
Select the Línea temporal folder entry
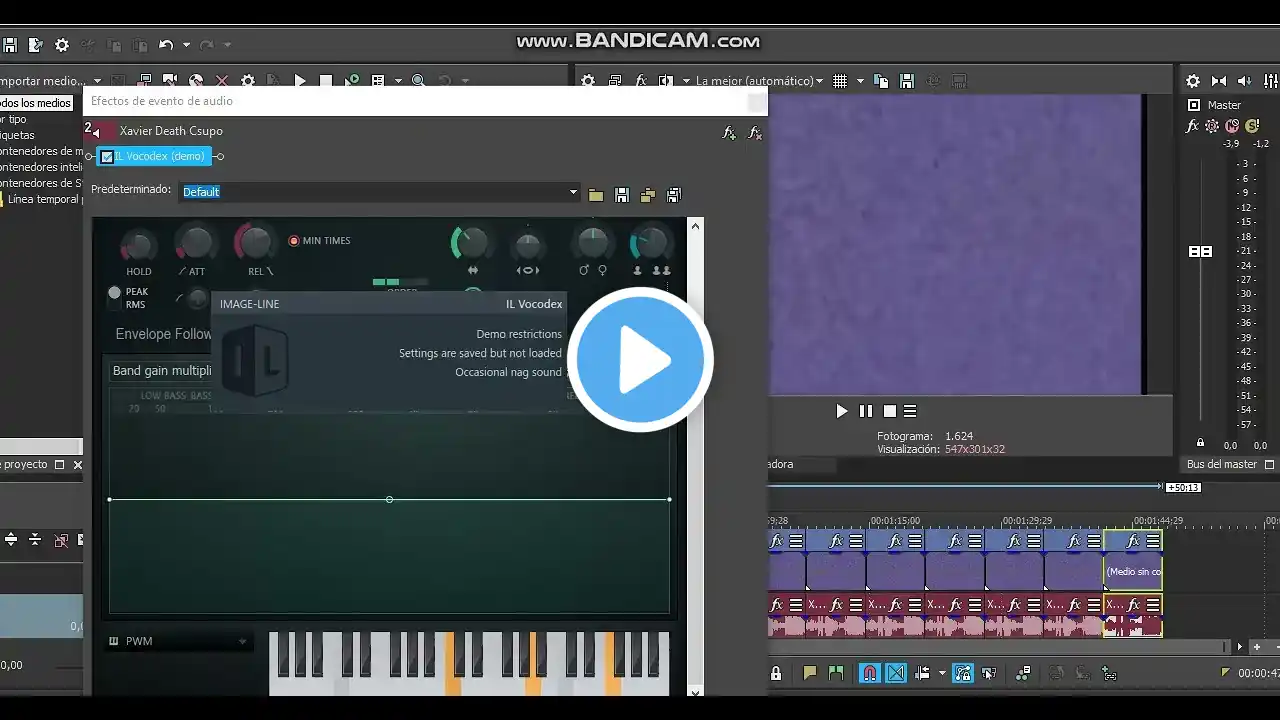click(x=43, y=199)
